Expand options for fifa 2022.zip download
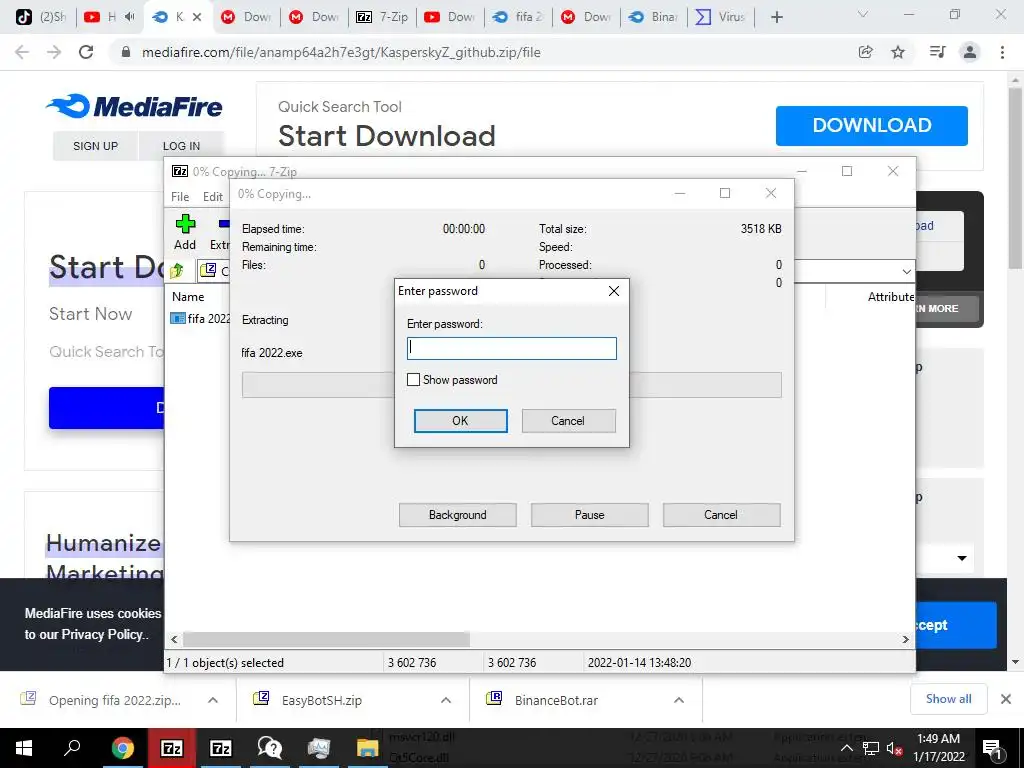The image size is (1024, 768). pyautogui.click(x=213, y=700)
